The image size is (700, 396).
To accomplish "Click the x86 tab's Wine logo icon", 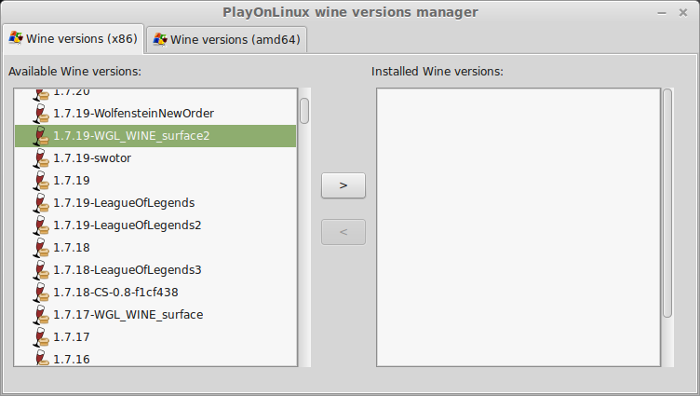I will (x=16, y=38).
